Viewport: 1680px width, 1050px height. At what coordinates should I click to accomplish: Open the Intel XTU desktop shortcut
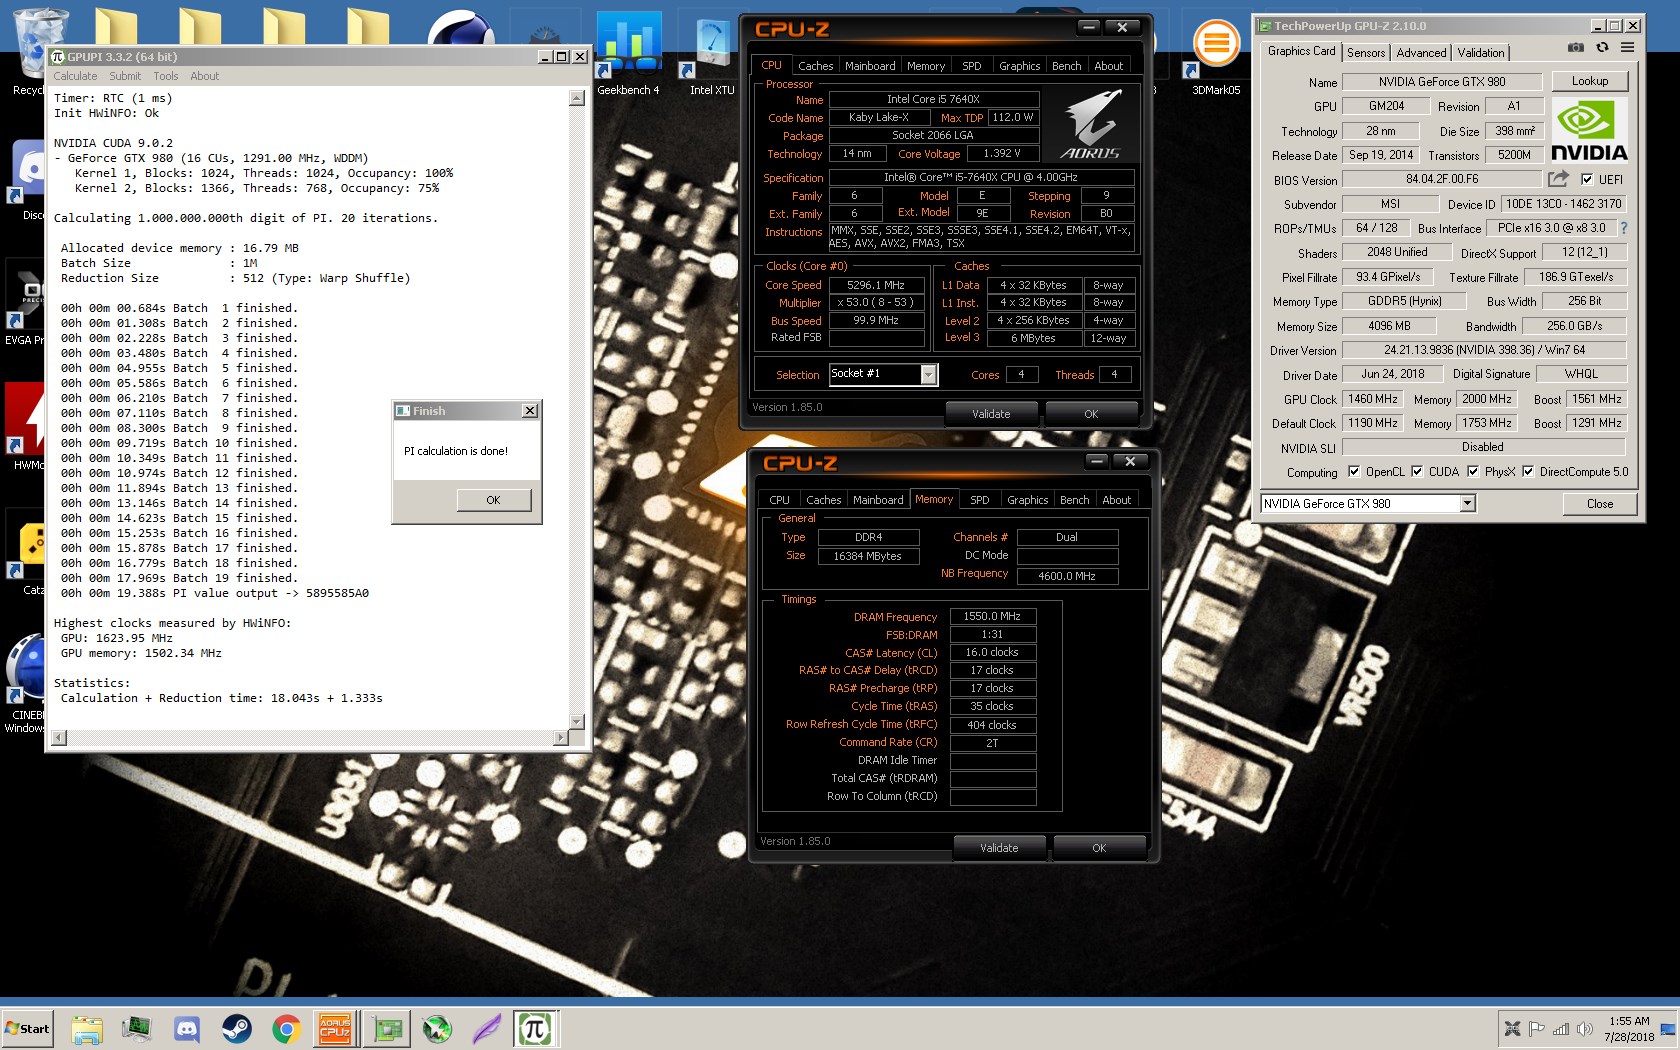[712, 53]
